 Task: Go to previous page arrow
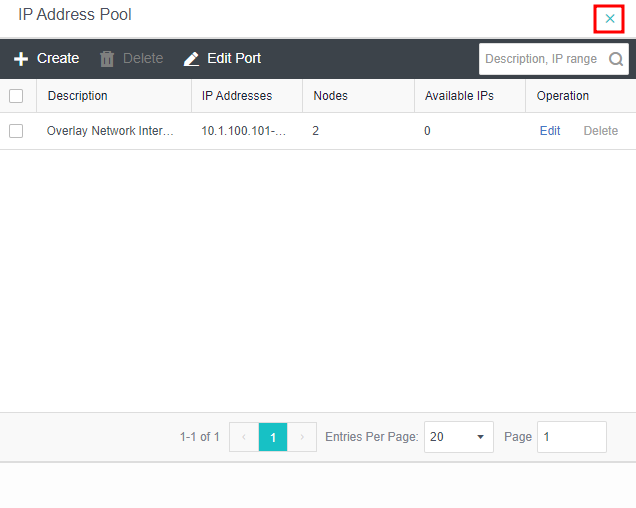pos(244,437)
